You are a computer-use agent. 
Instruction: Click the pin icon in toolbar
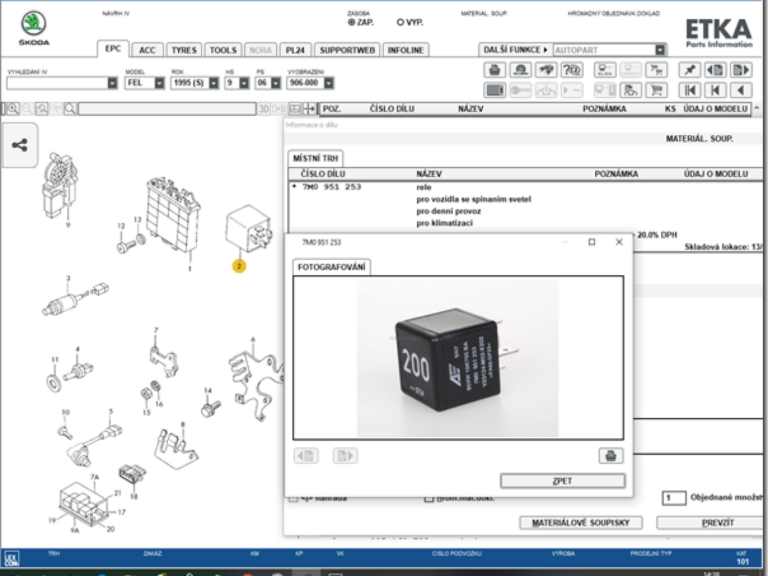pos(689,70)
